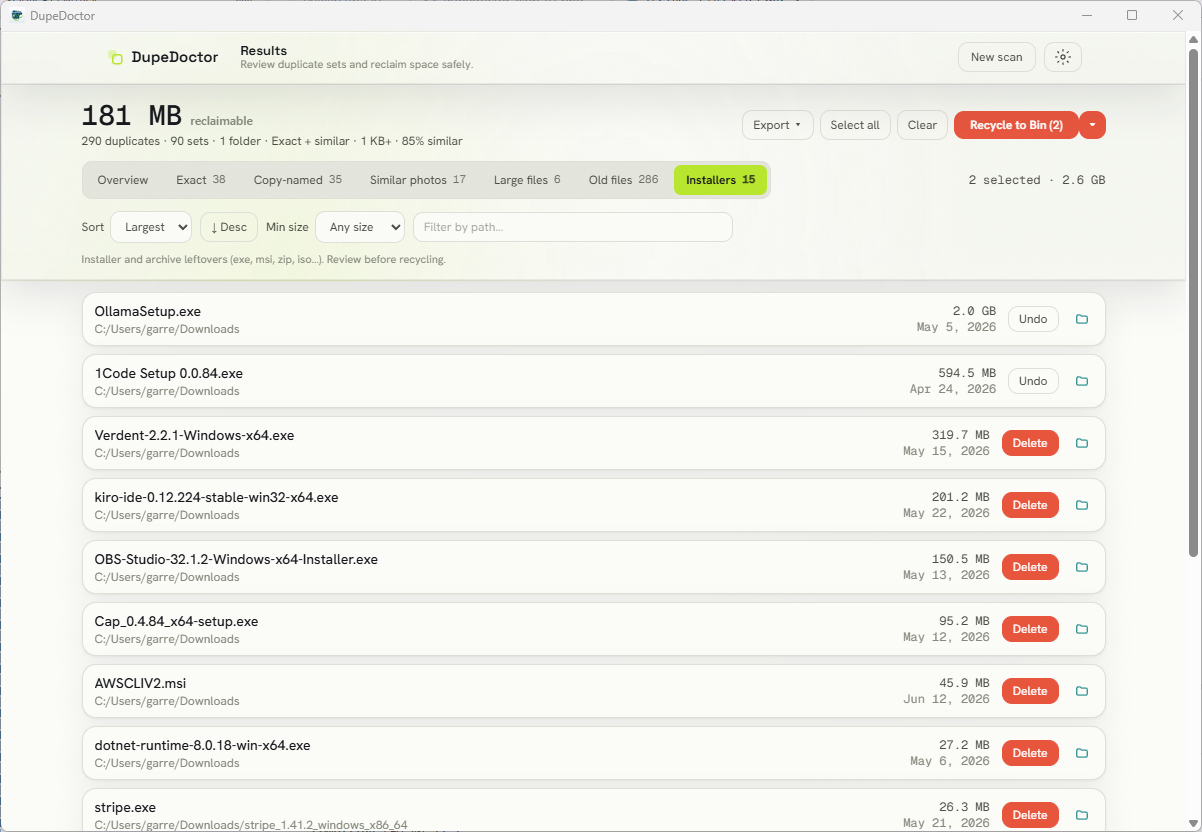This screenshot has height=832, width=1202.
Task: Toggle the Desc sort direction
Action: tap(229, 227)
